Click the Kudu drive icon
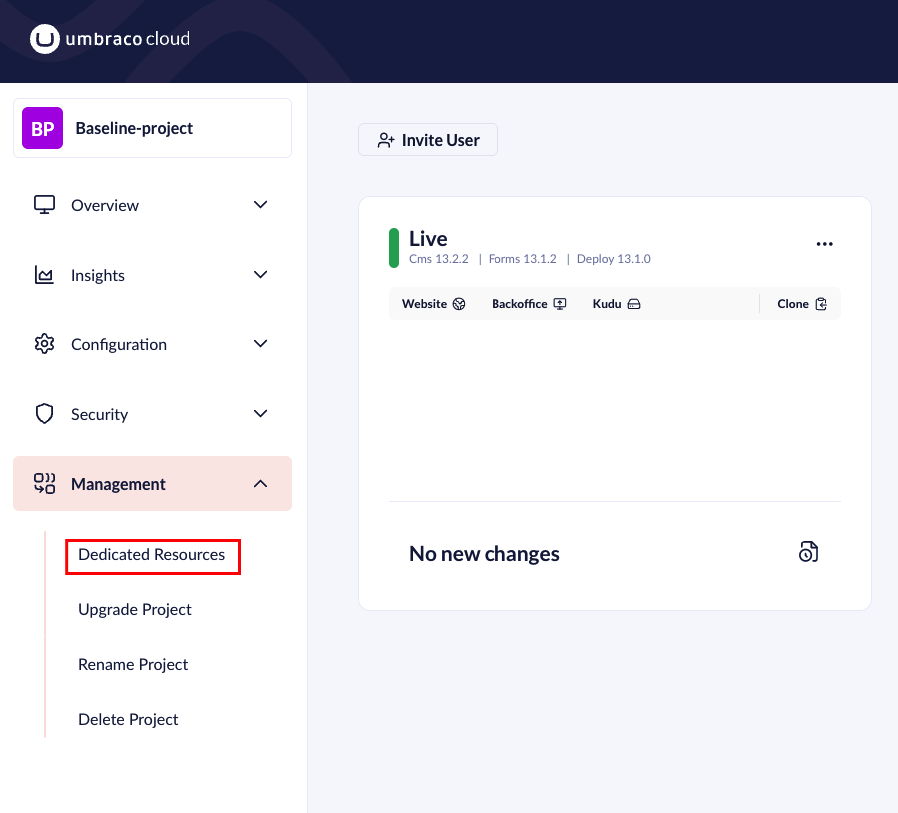Image resolution: width=898 pixels, height=813 pixels. pyautogui.click(x=634, y=304)
